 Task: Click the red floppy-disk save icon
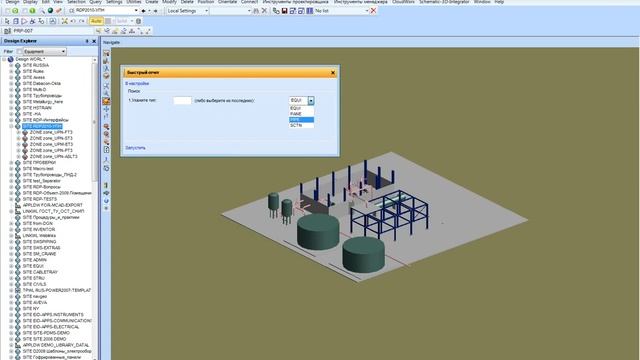(284, 11)
